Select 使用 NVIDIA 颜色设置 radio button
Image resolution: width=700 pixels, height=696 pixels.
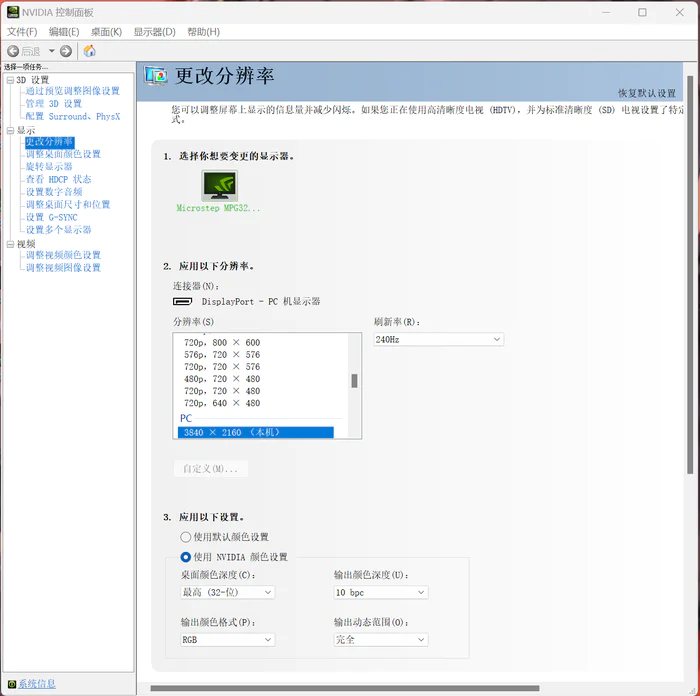[x=185, y=557]
